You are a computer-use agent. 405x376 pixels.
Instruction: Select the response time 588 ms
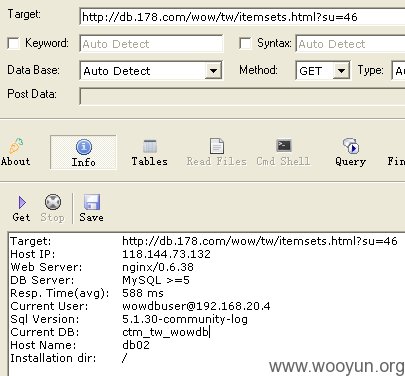[143, 293]
